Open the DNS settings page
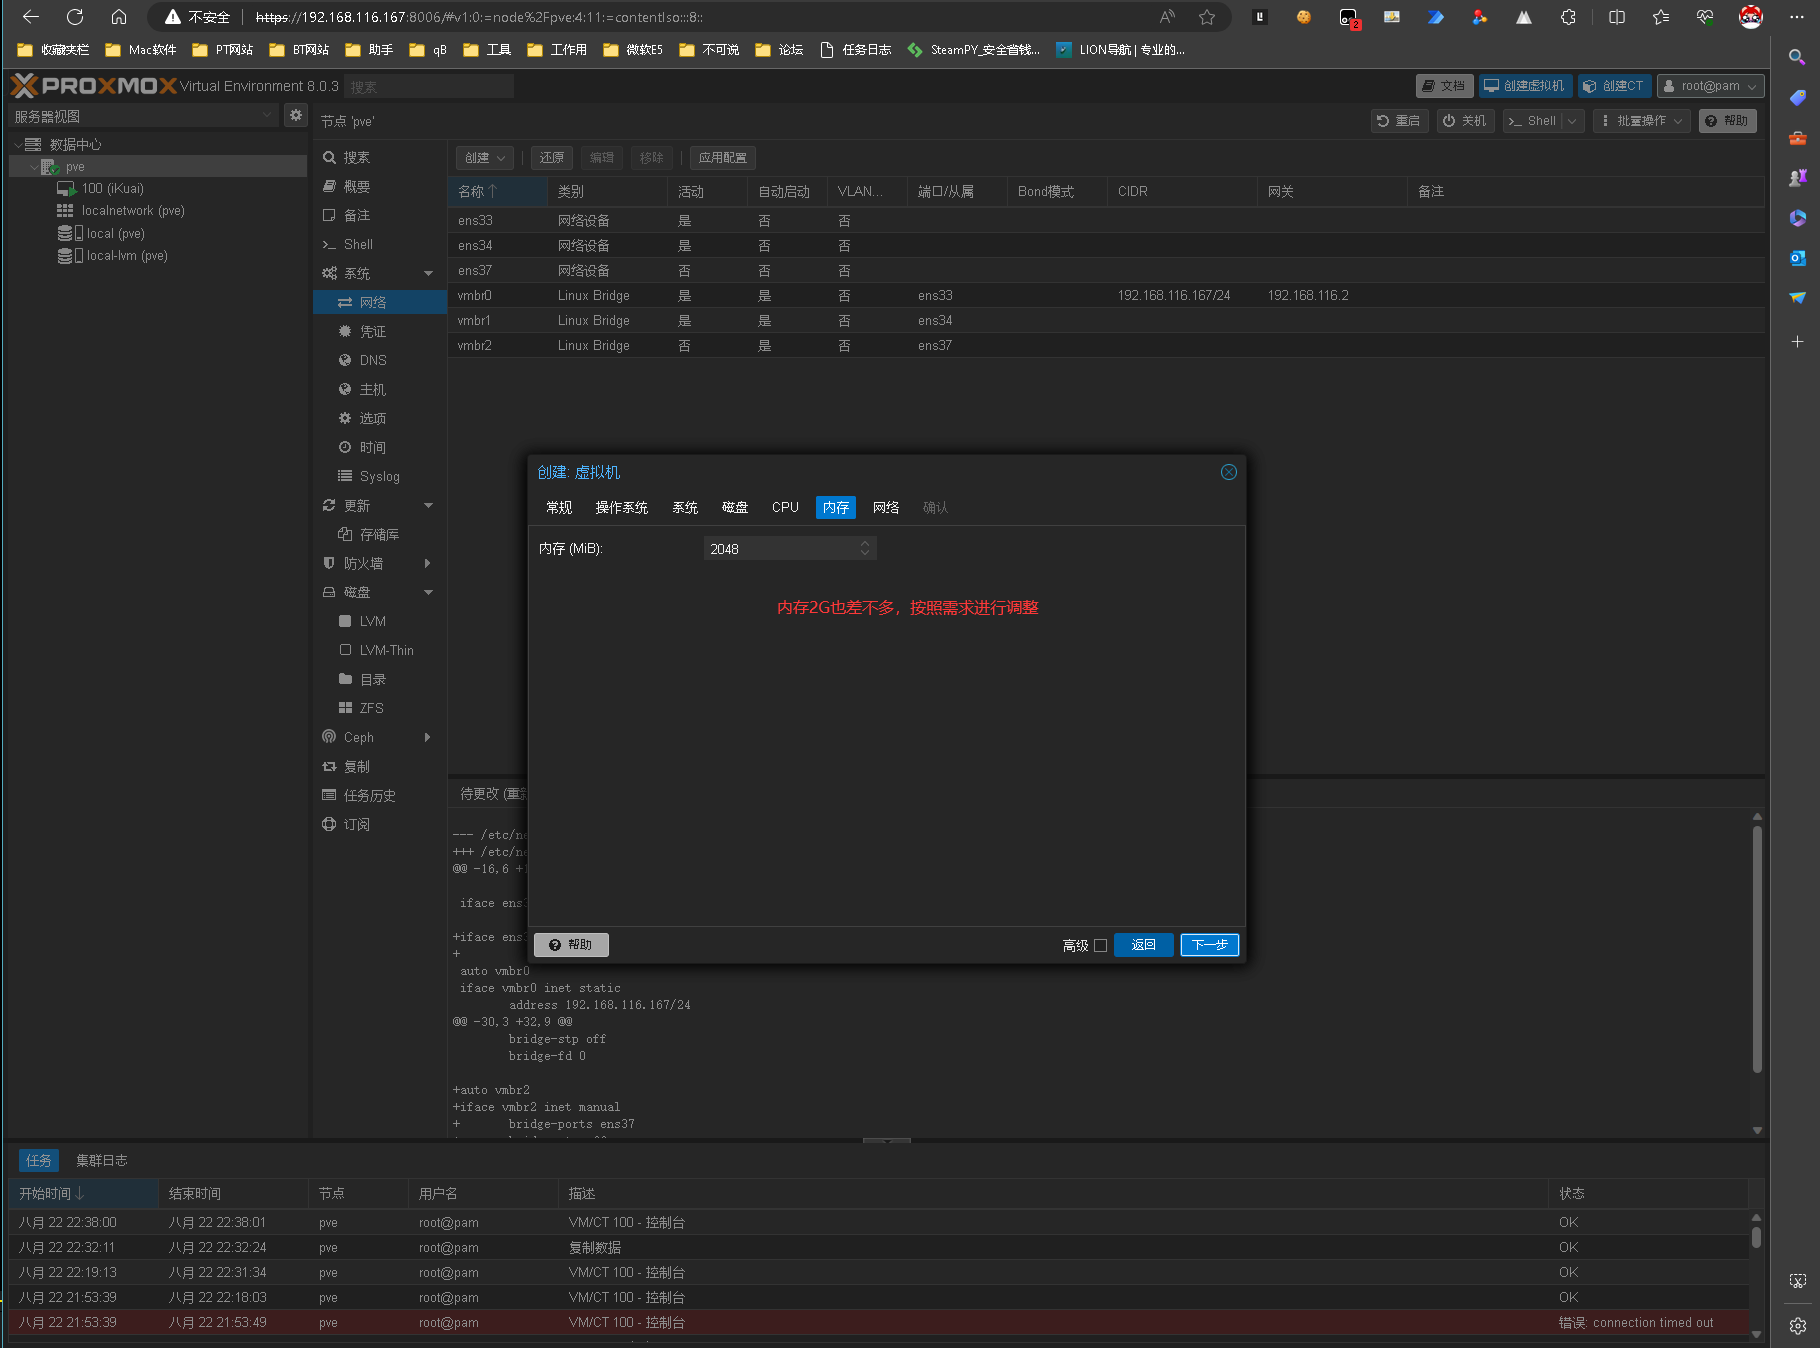Screen dimensions: 1820x1348 coord(372,361)
